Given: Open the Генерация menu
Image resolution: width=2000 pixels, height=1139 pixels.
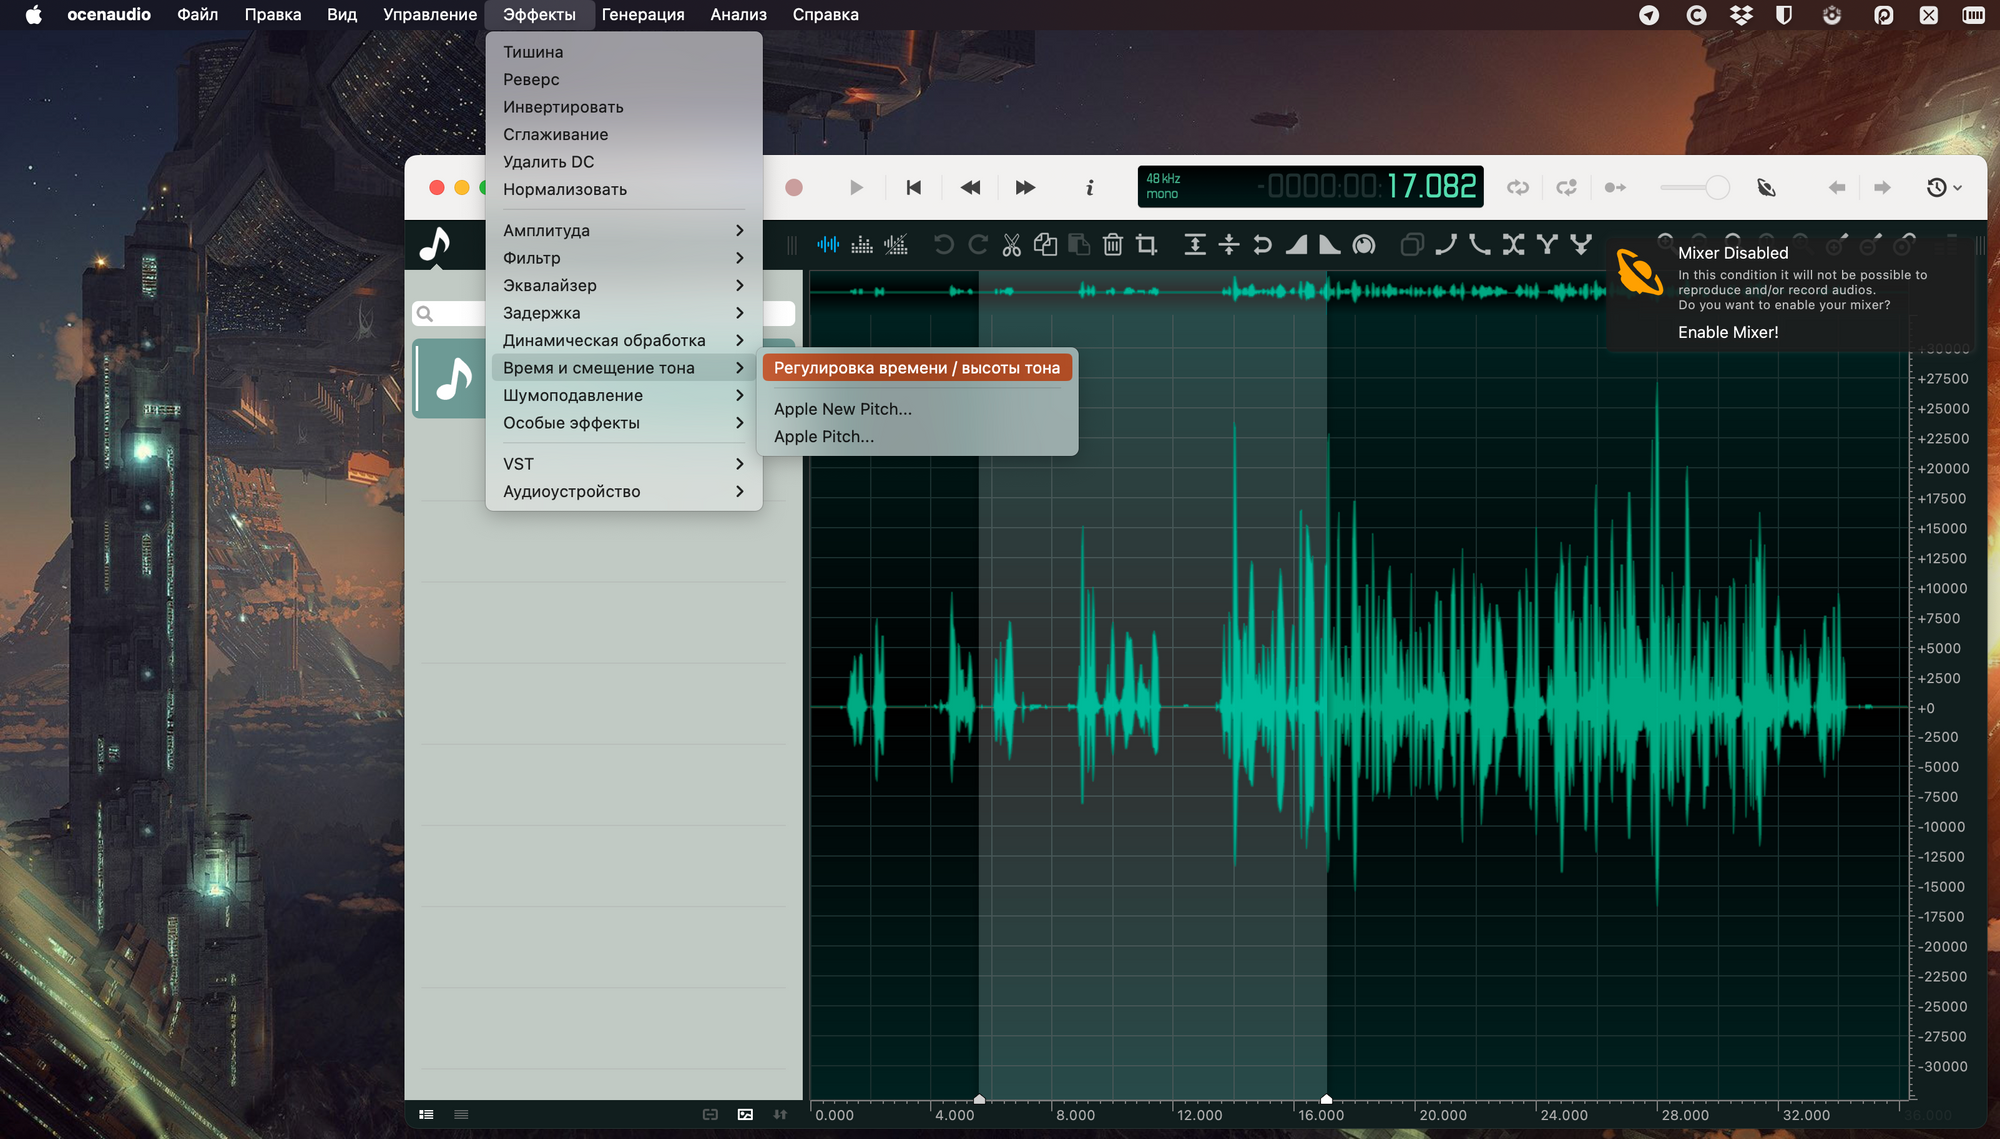Looking at the screenshot, I should pyautogui.click(x=642, y=15).
